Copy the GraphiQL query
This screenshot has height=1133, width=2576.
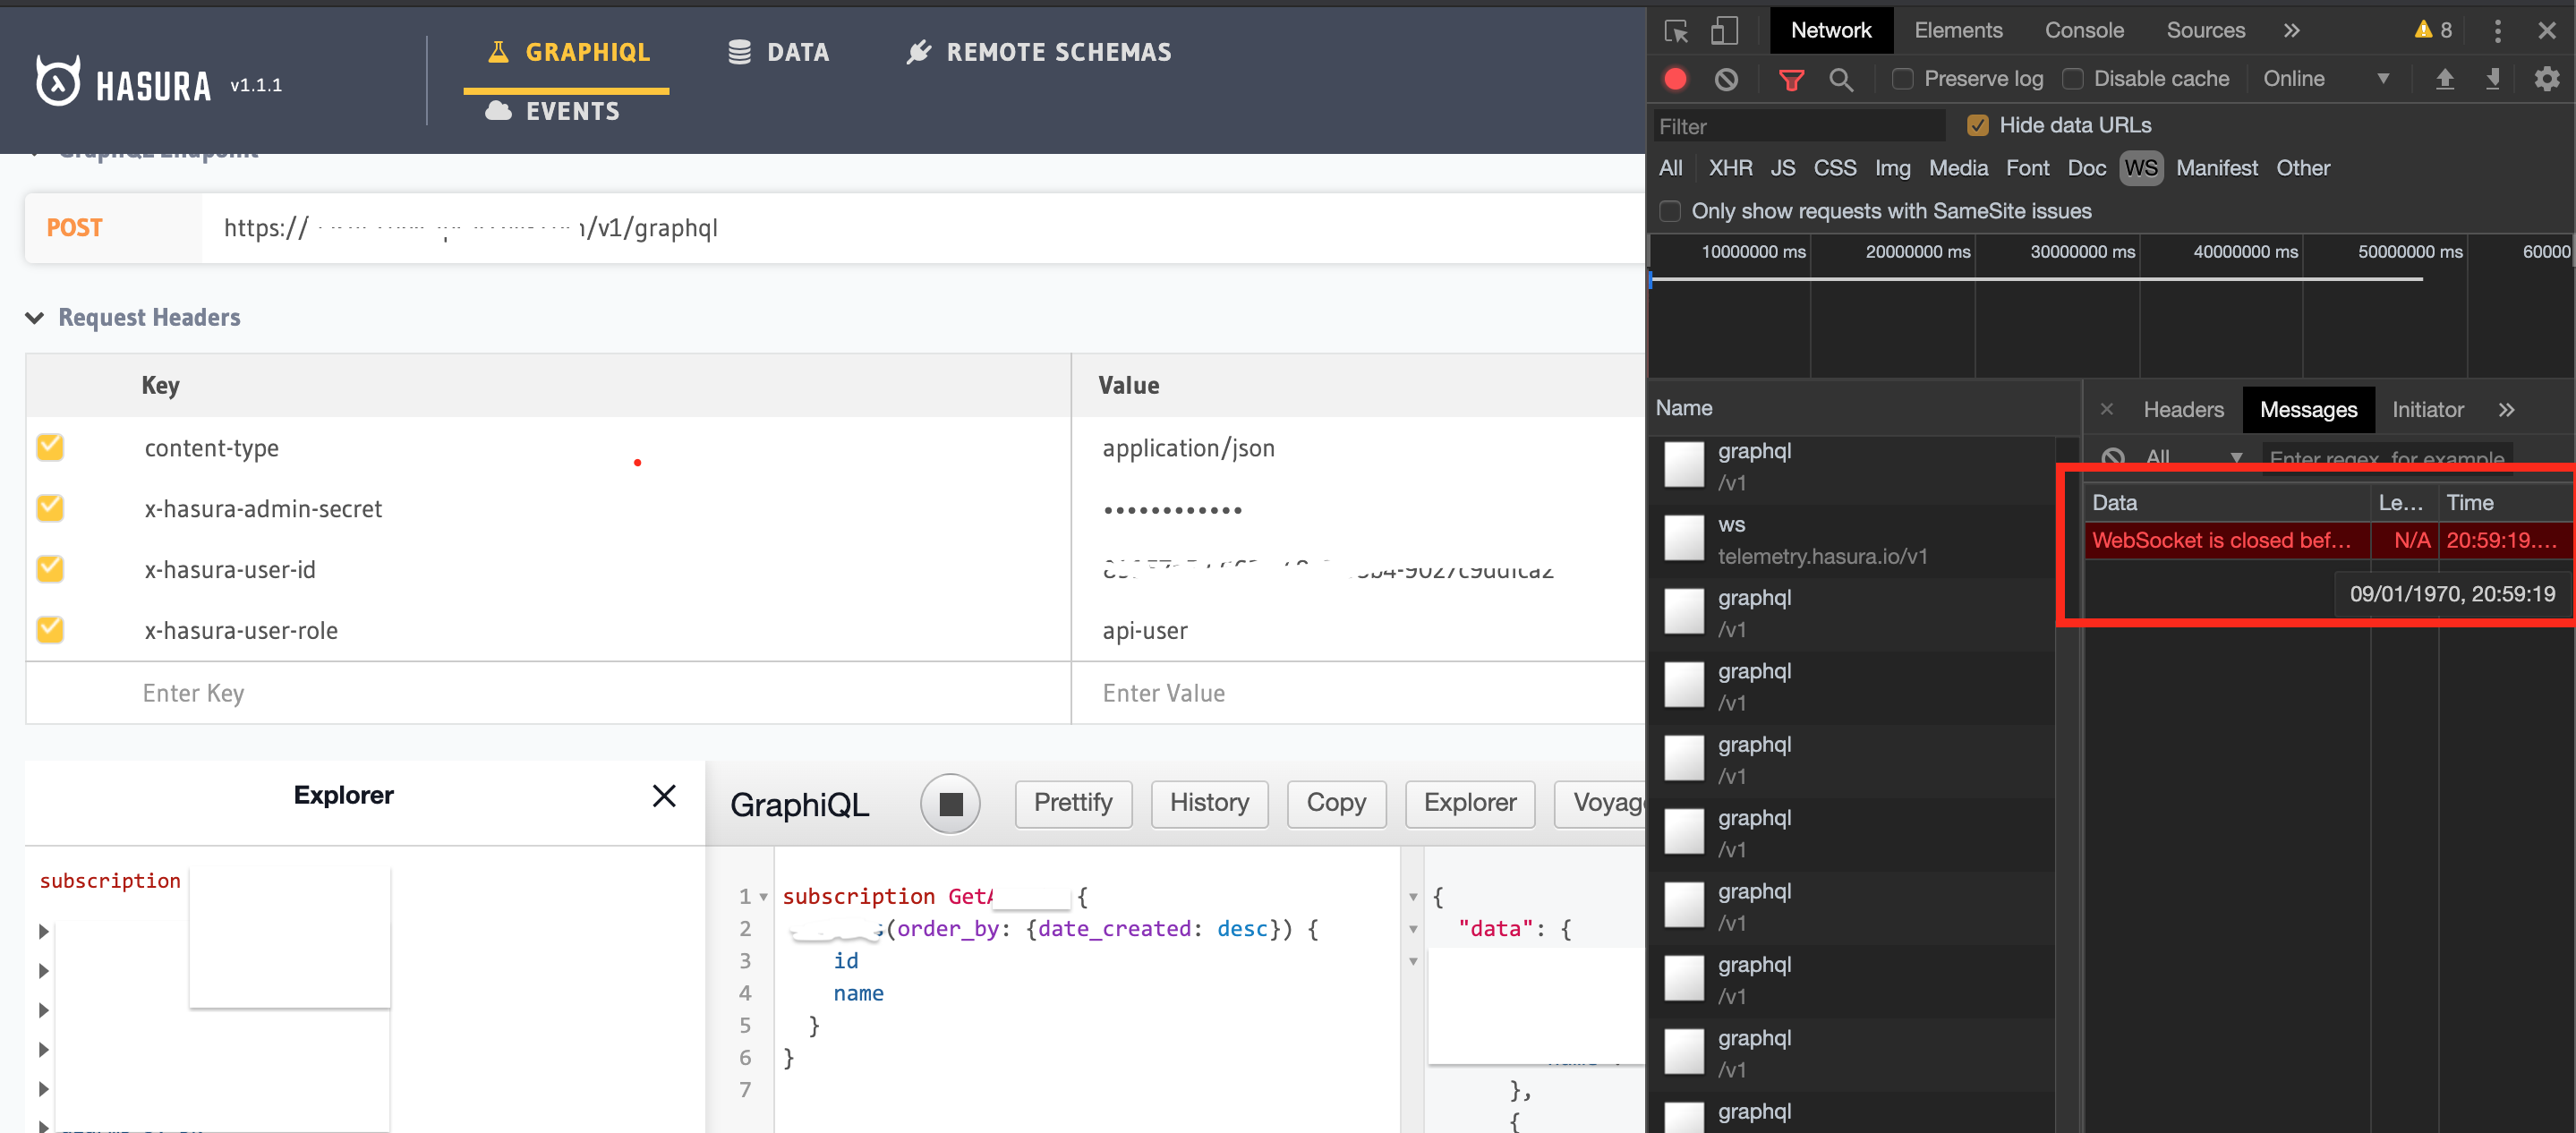pos(1336,803)
